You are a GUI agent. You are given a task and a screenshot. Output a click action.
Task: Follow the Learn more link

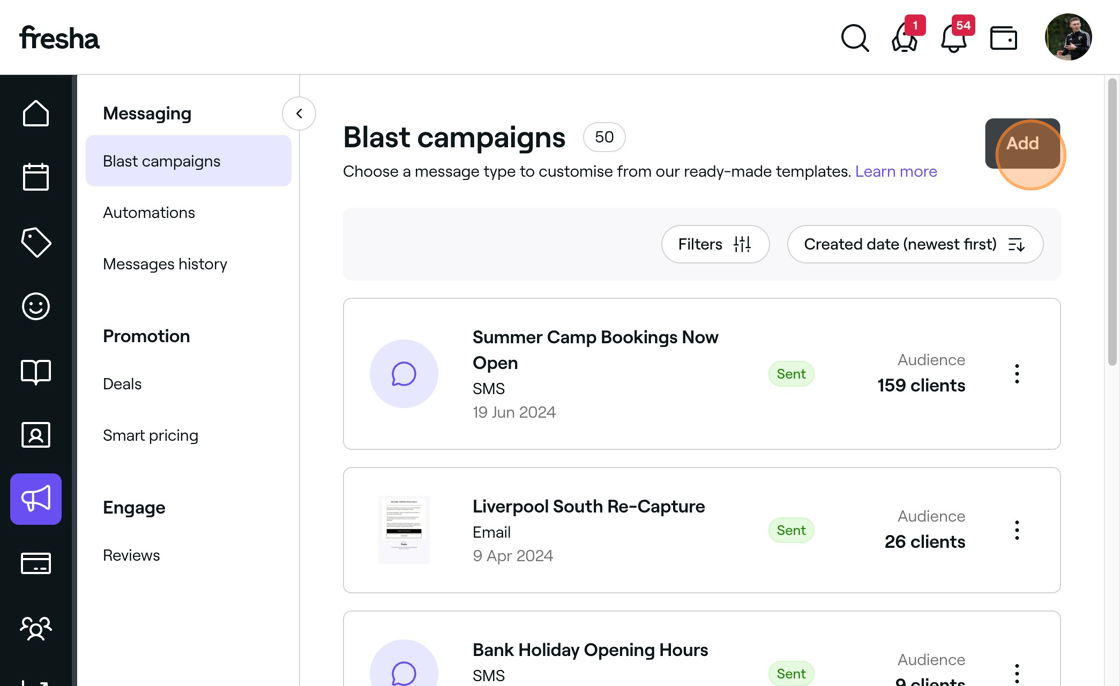point(896,172)
